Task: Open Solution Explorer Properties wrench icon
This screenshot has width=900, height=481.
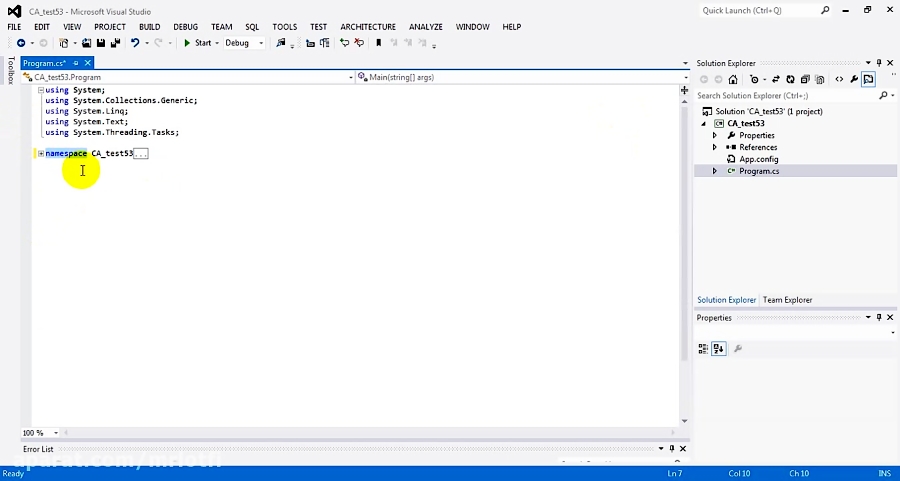Action: [854, 79]
